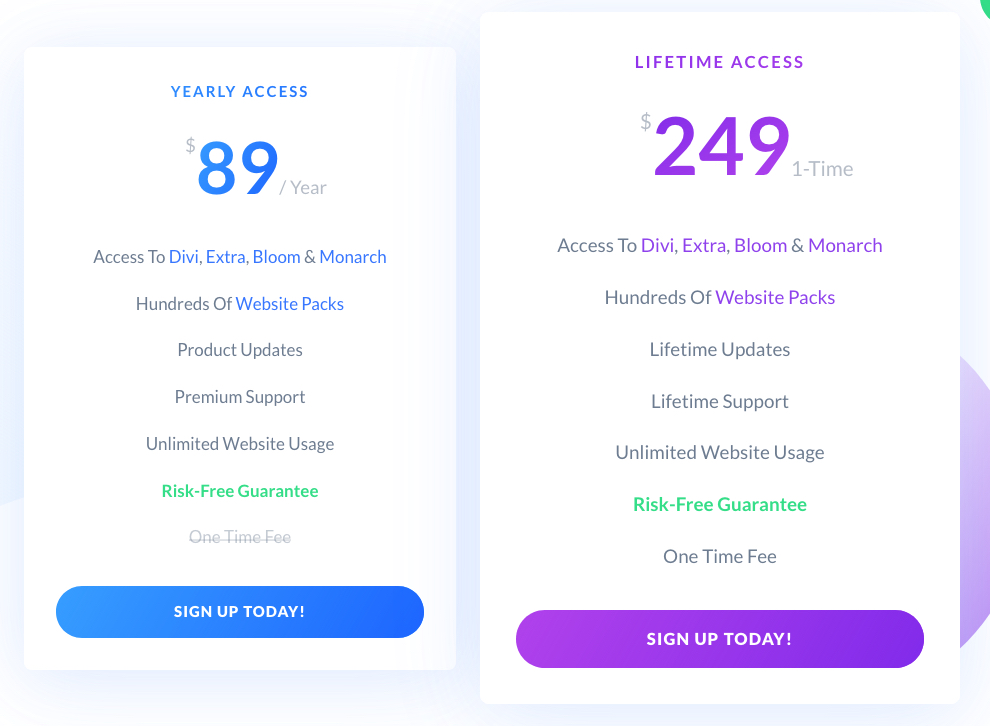The width and height of the screenshot is (990, 726).
Task: Open the Monarch link in Yearly Access card
Action: tap(353, 257)
